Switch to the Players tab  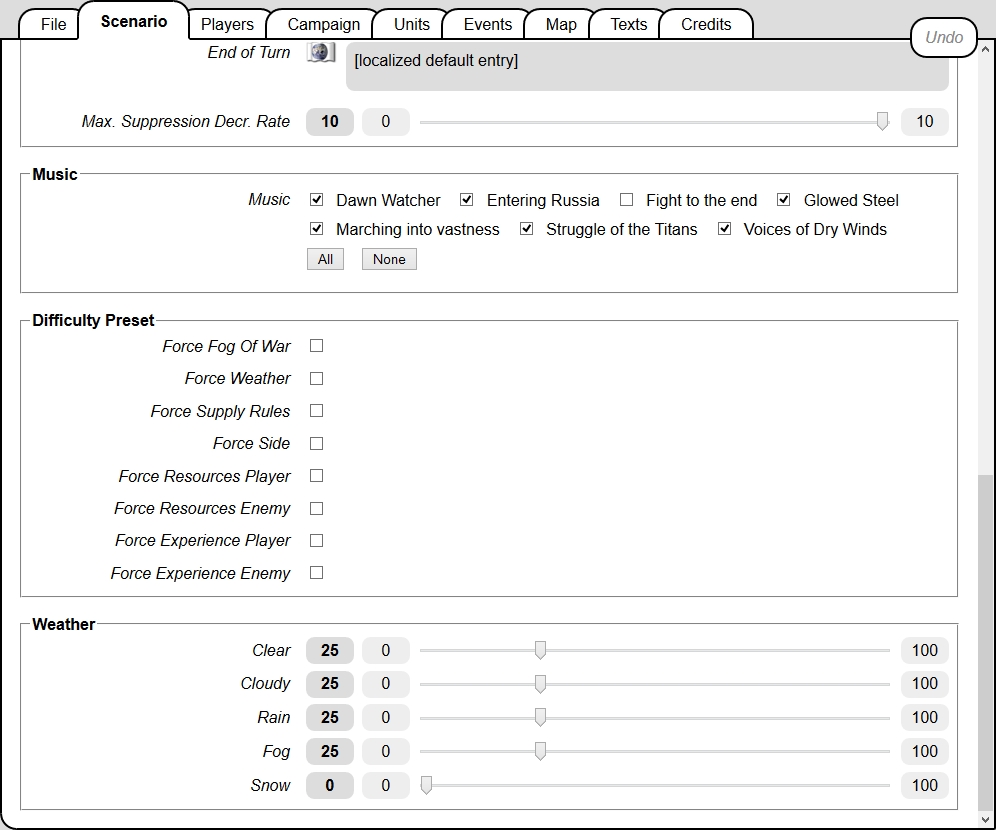(227, 24)
